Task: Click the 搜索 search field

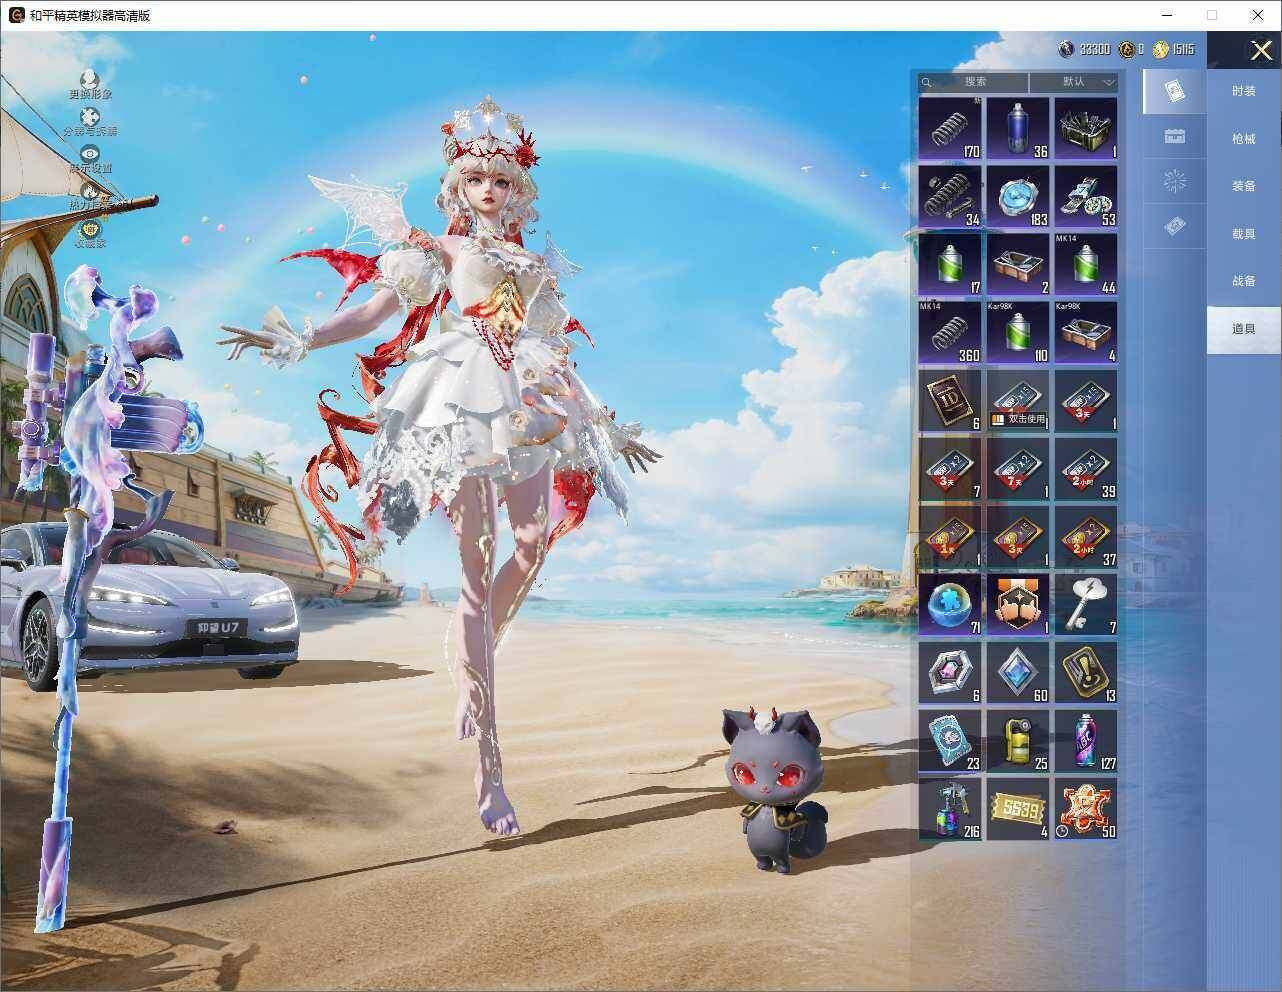Action: [x=974, y=82]
